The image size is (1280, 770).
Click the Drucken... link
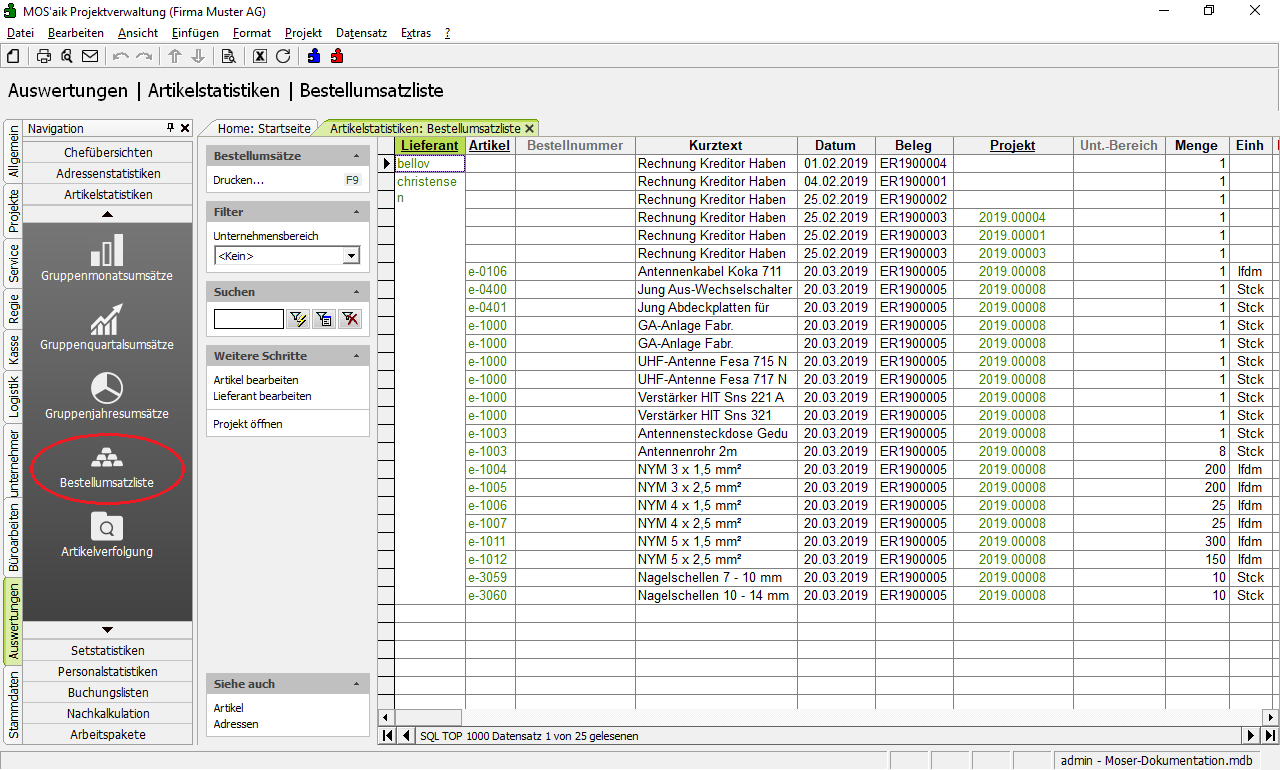click(239, 180)
